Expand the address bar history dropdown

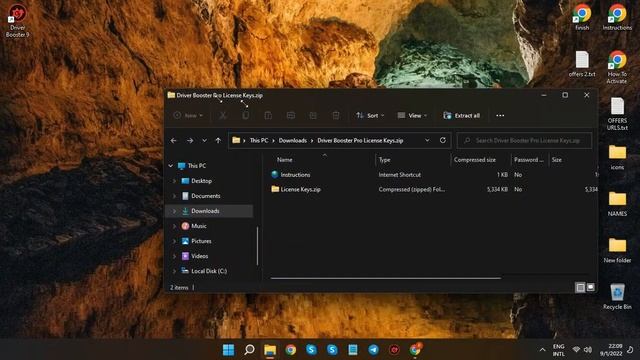pos(427,140)
